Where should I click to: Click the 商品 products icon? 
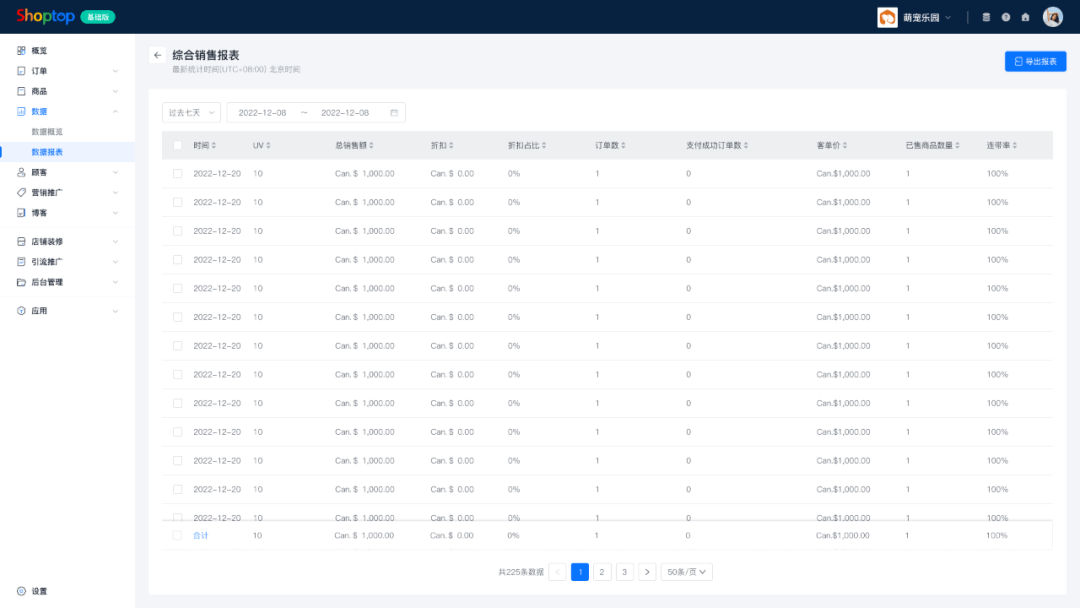coord(21,91)
